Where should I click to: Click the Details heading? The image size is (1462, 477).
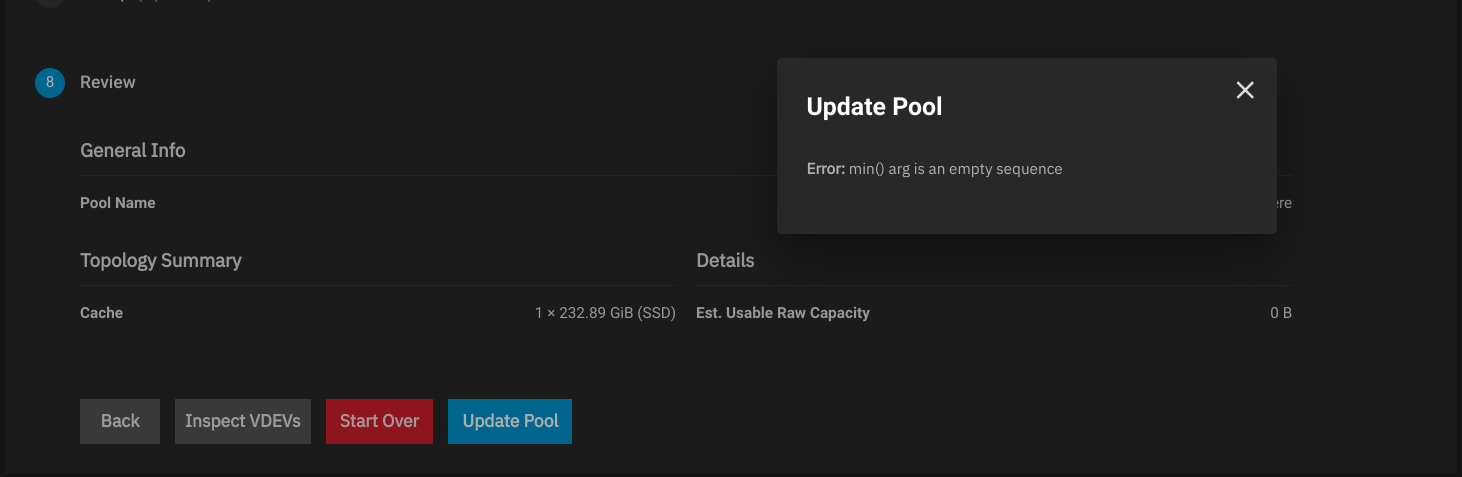point(725,261)
